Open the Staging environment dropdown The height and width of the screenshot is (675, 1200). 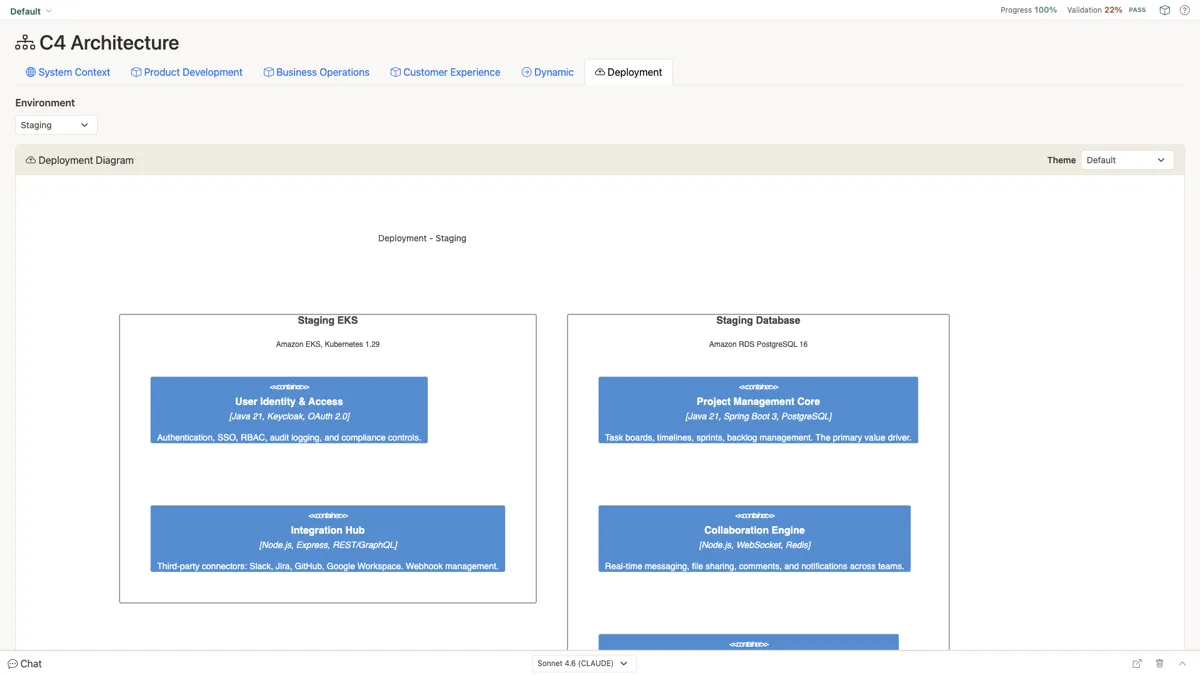[56, 125]
